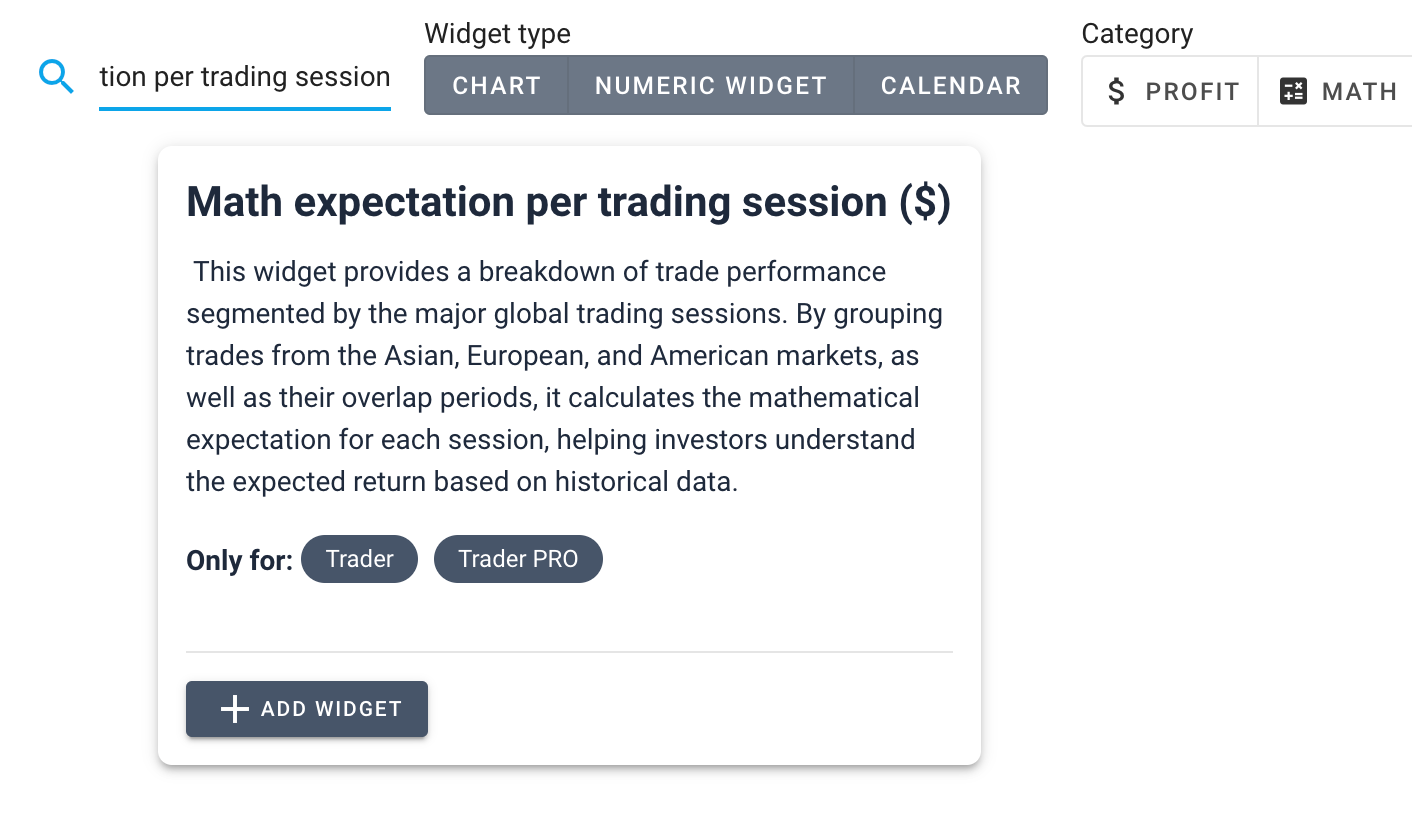This screenshot has height=832, width=1412.
Task: Click the Category label
Action: coord(1137,34)
